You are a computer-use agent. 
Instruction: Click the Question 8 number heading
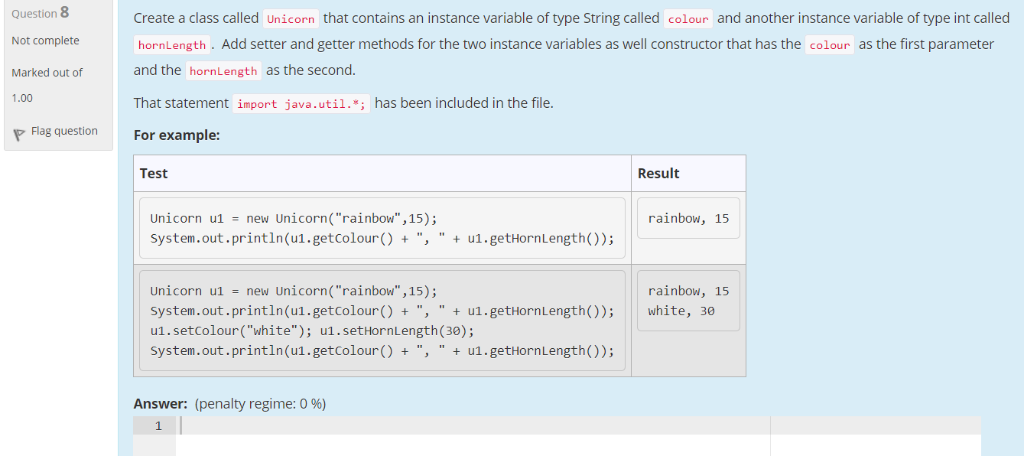(x=40, y=12)
